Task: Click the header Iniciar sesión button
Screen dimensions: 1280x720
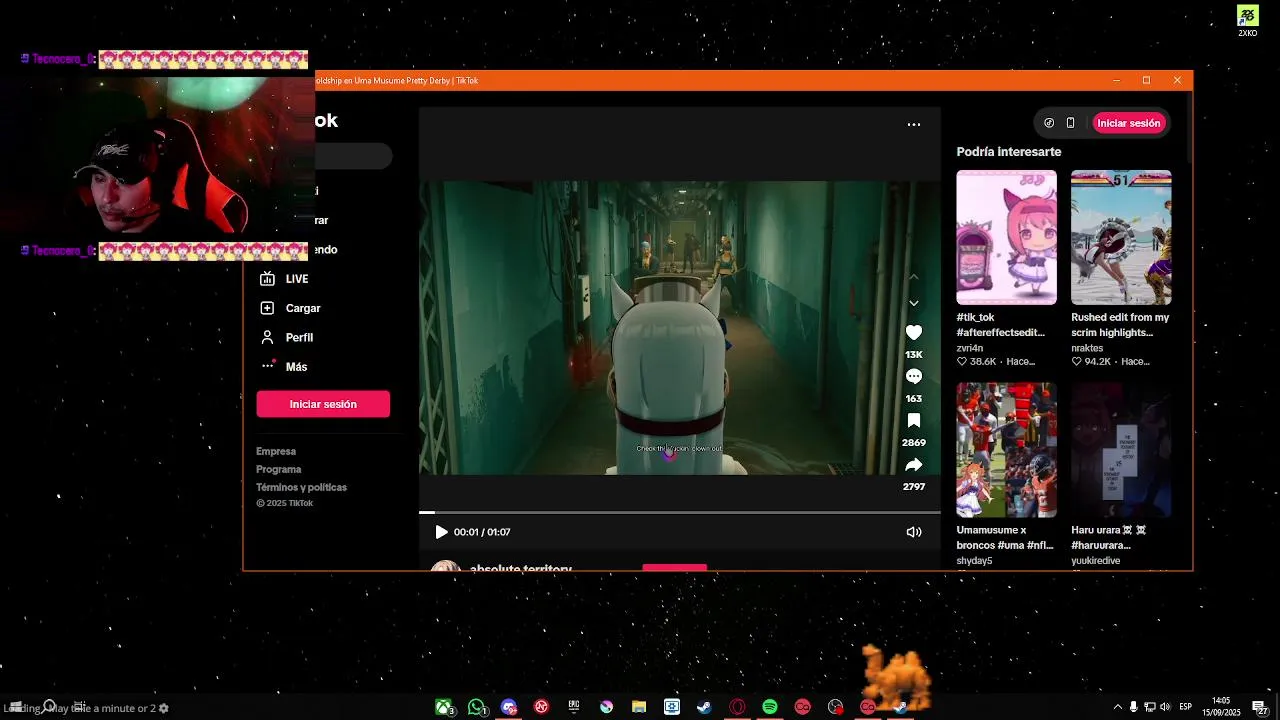Action: tap(1128, 123)
